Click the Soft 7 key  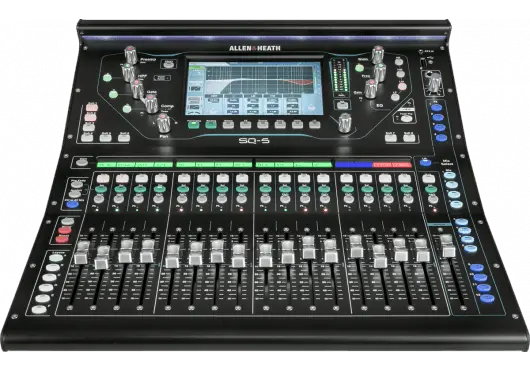[x=391, y=137]
